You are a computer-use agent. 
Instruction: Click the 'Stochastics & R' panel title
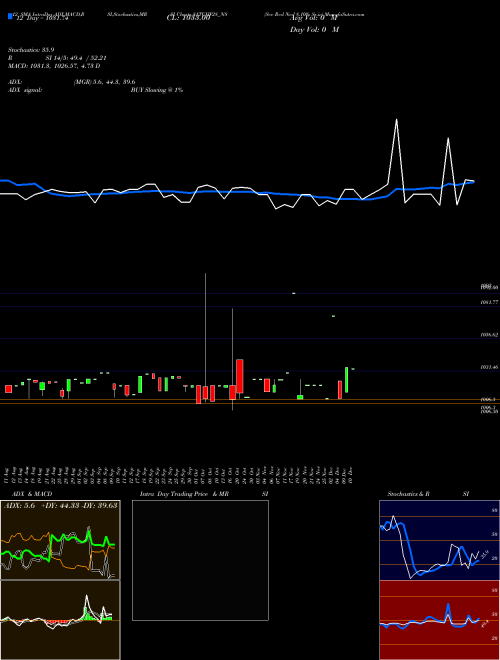[x=408, y=494]
